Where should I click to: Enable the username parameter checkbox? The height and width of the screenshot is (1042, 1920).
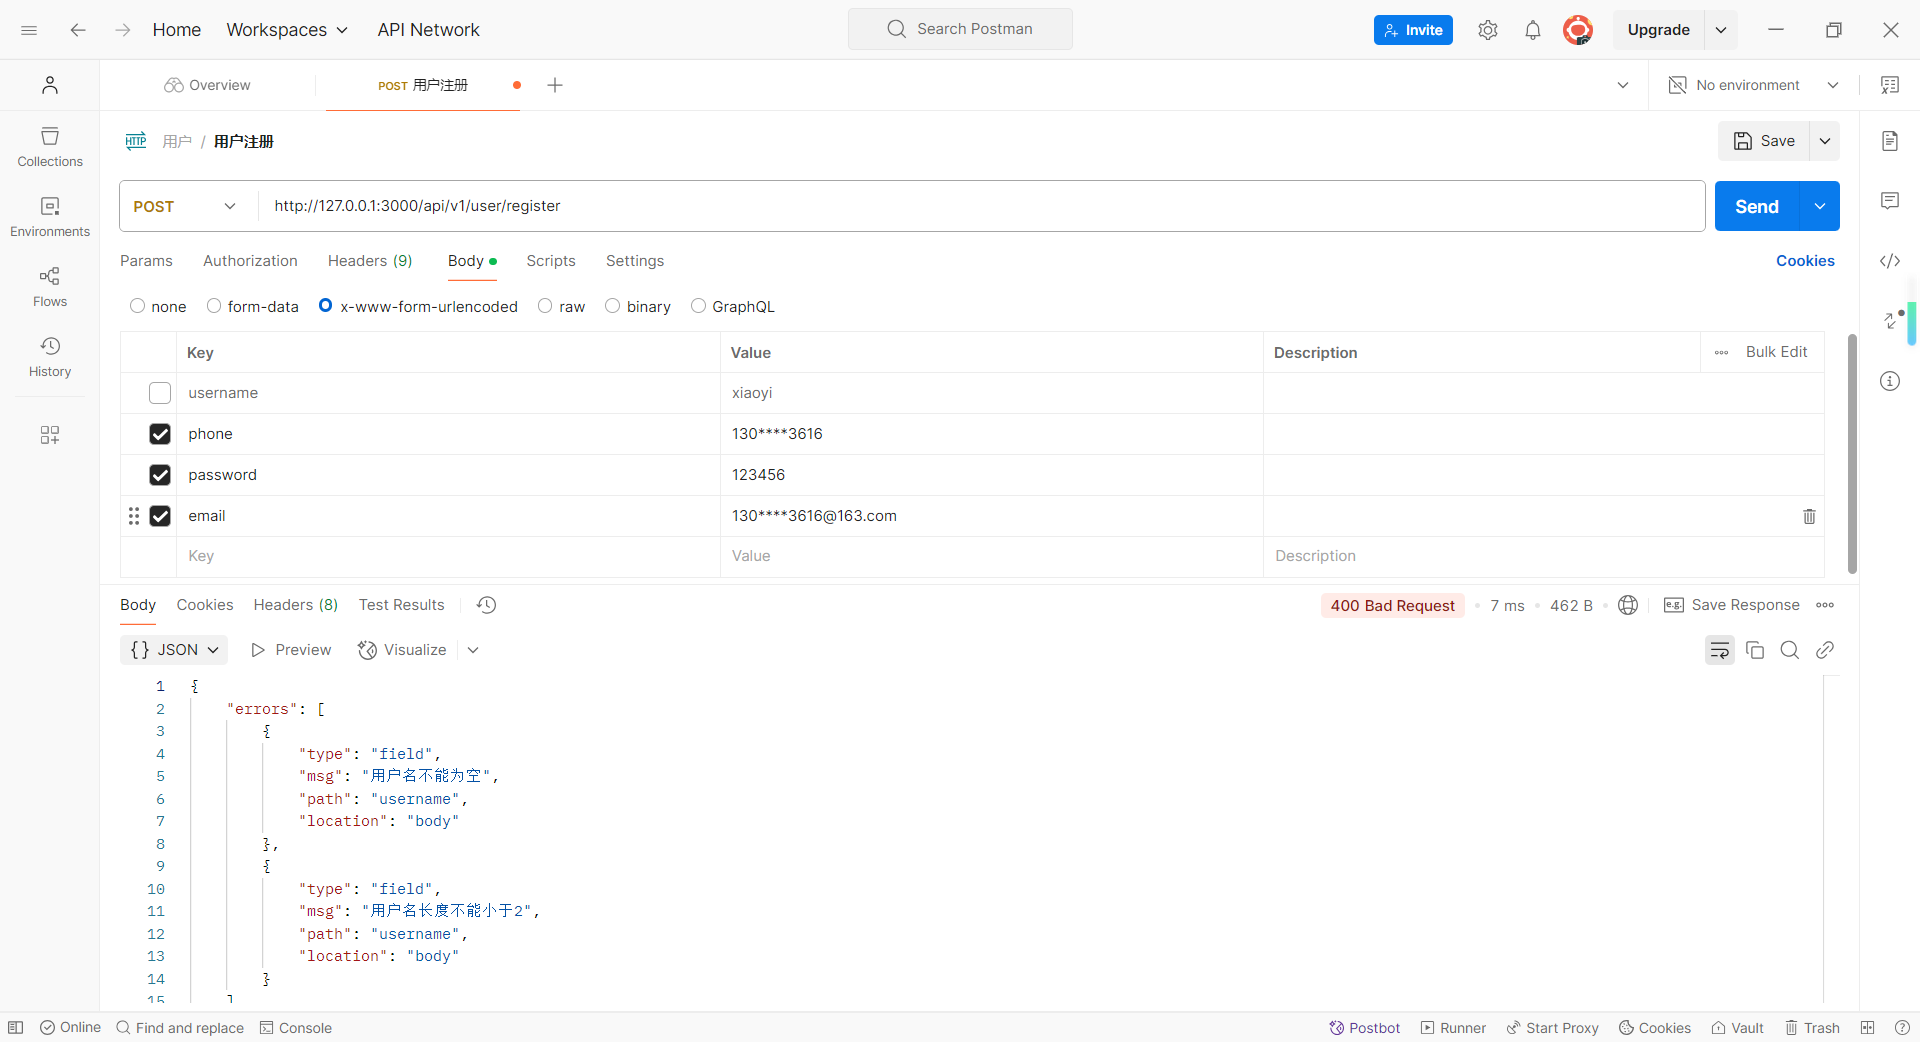(160, 393)
